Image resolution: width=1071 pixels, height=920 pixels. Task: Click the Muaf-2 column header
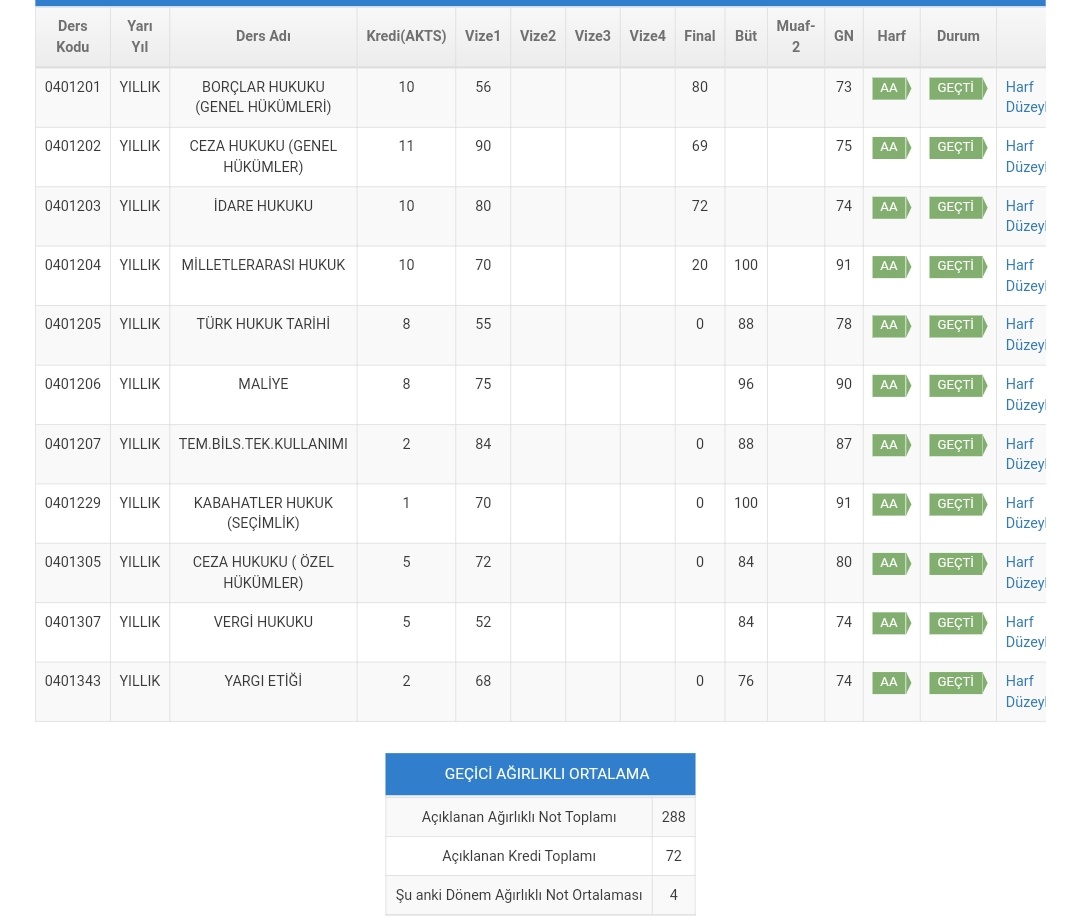tap(796, 36)
